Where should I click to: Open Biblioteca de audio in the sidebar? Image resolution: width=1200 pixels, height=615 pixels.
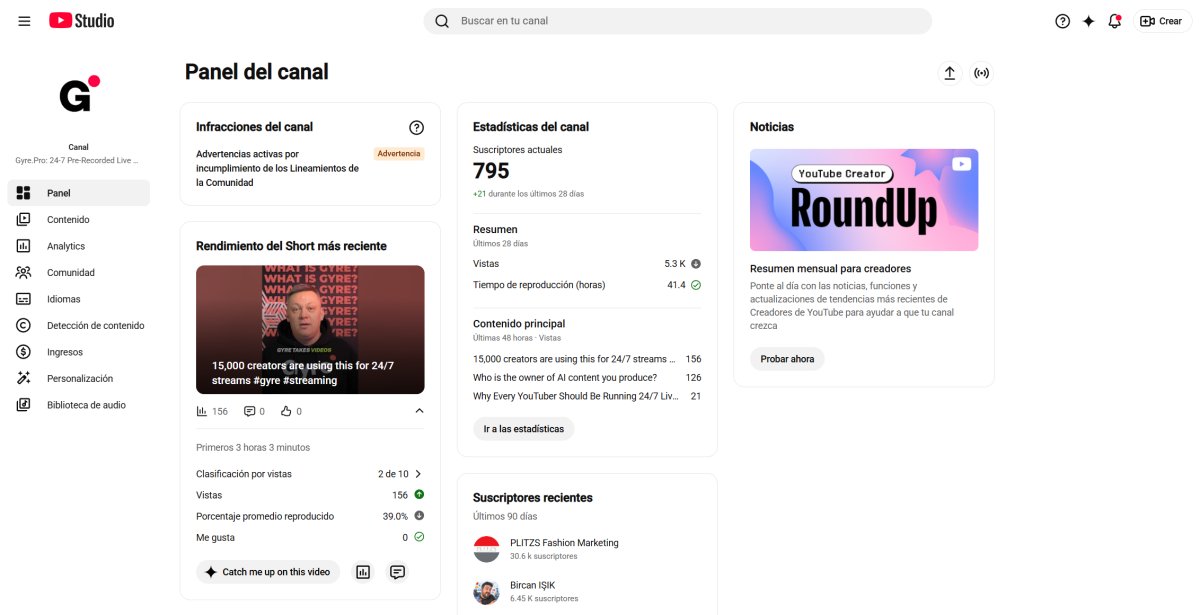[78, 405]
